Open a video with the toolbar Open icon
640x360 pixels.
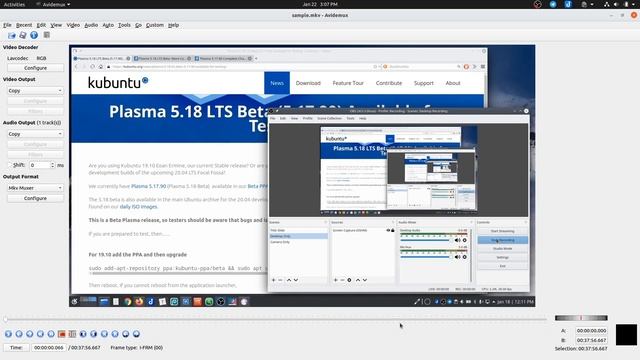tap(11, 36)
